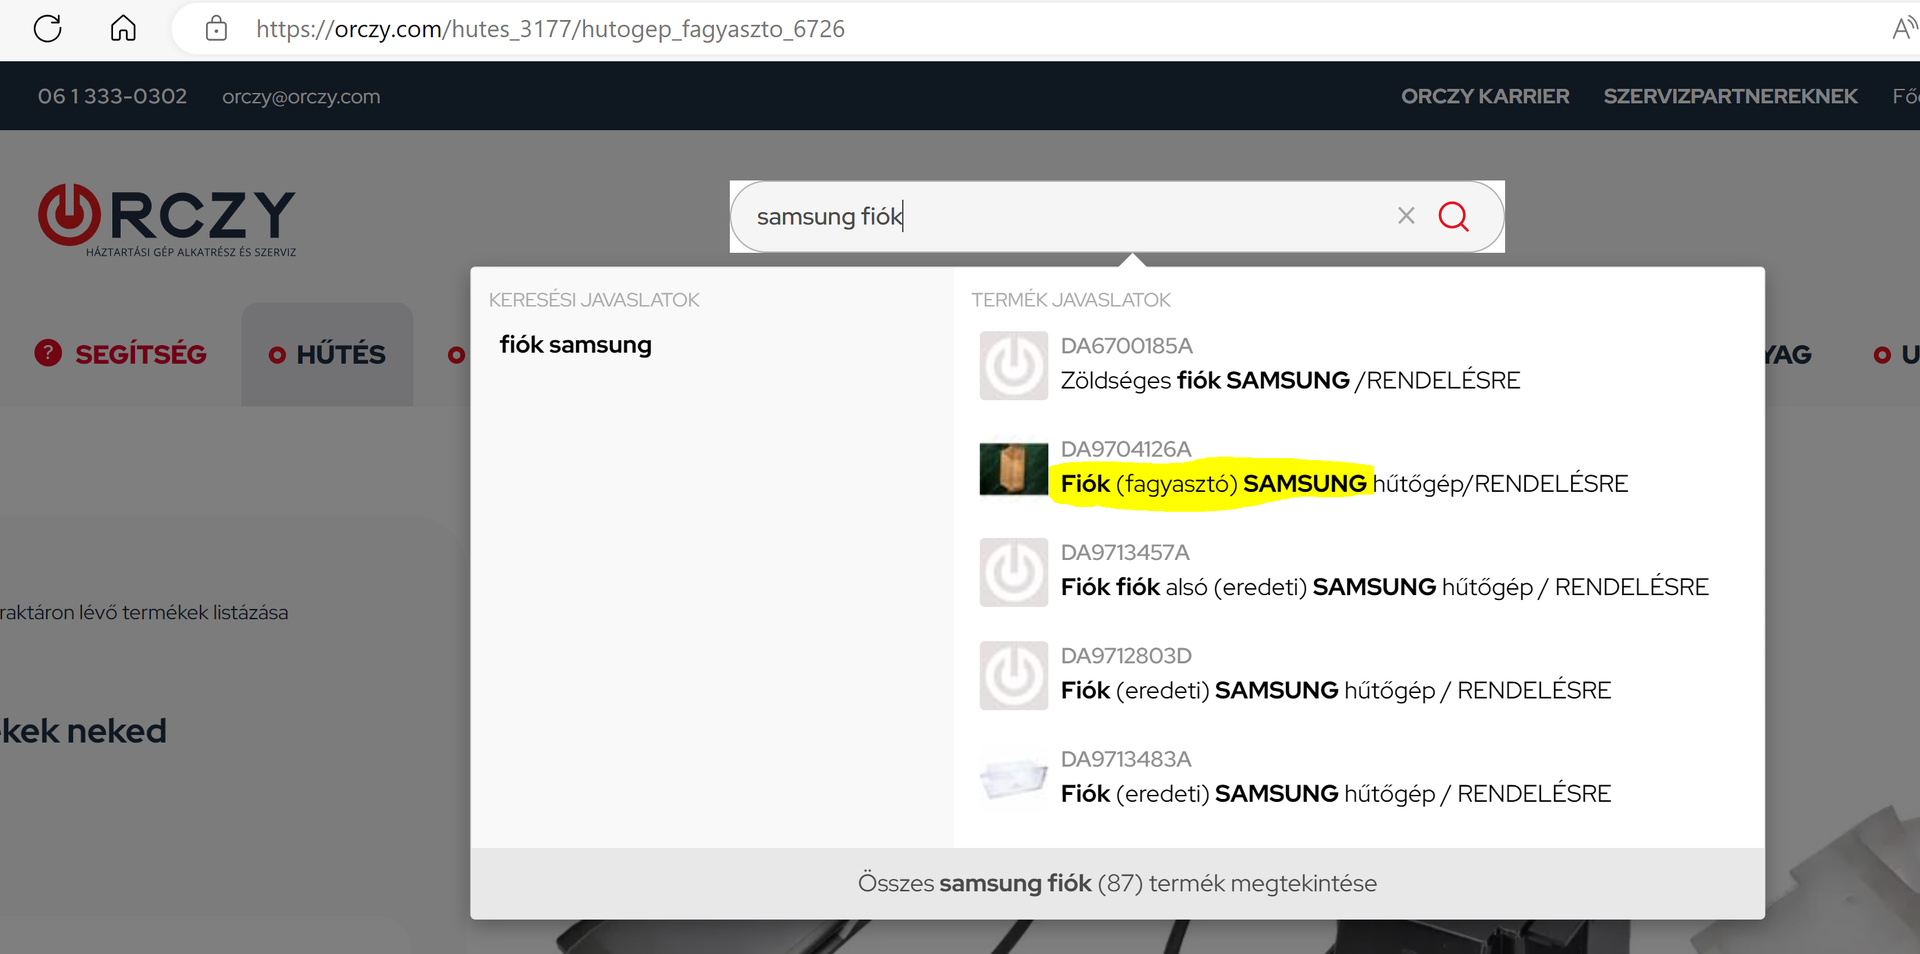1920x954 pixels.
Task: Click the raktáron lévő termékek listázása text
Action: click(x=144, y=612)
